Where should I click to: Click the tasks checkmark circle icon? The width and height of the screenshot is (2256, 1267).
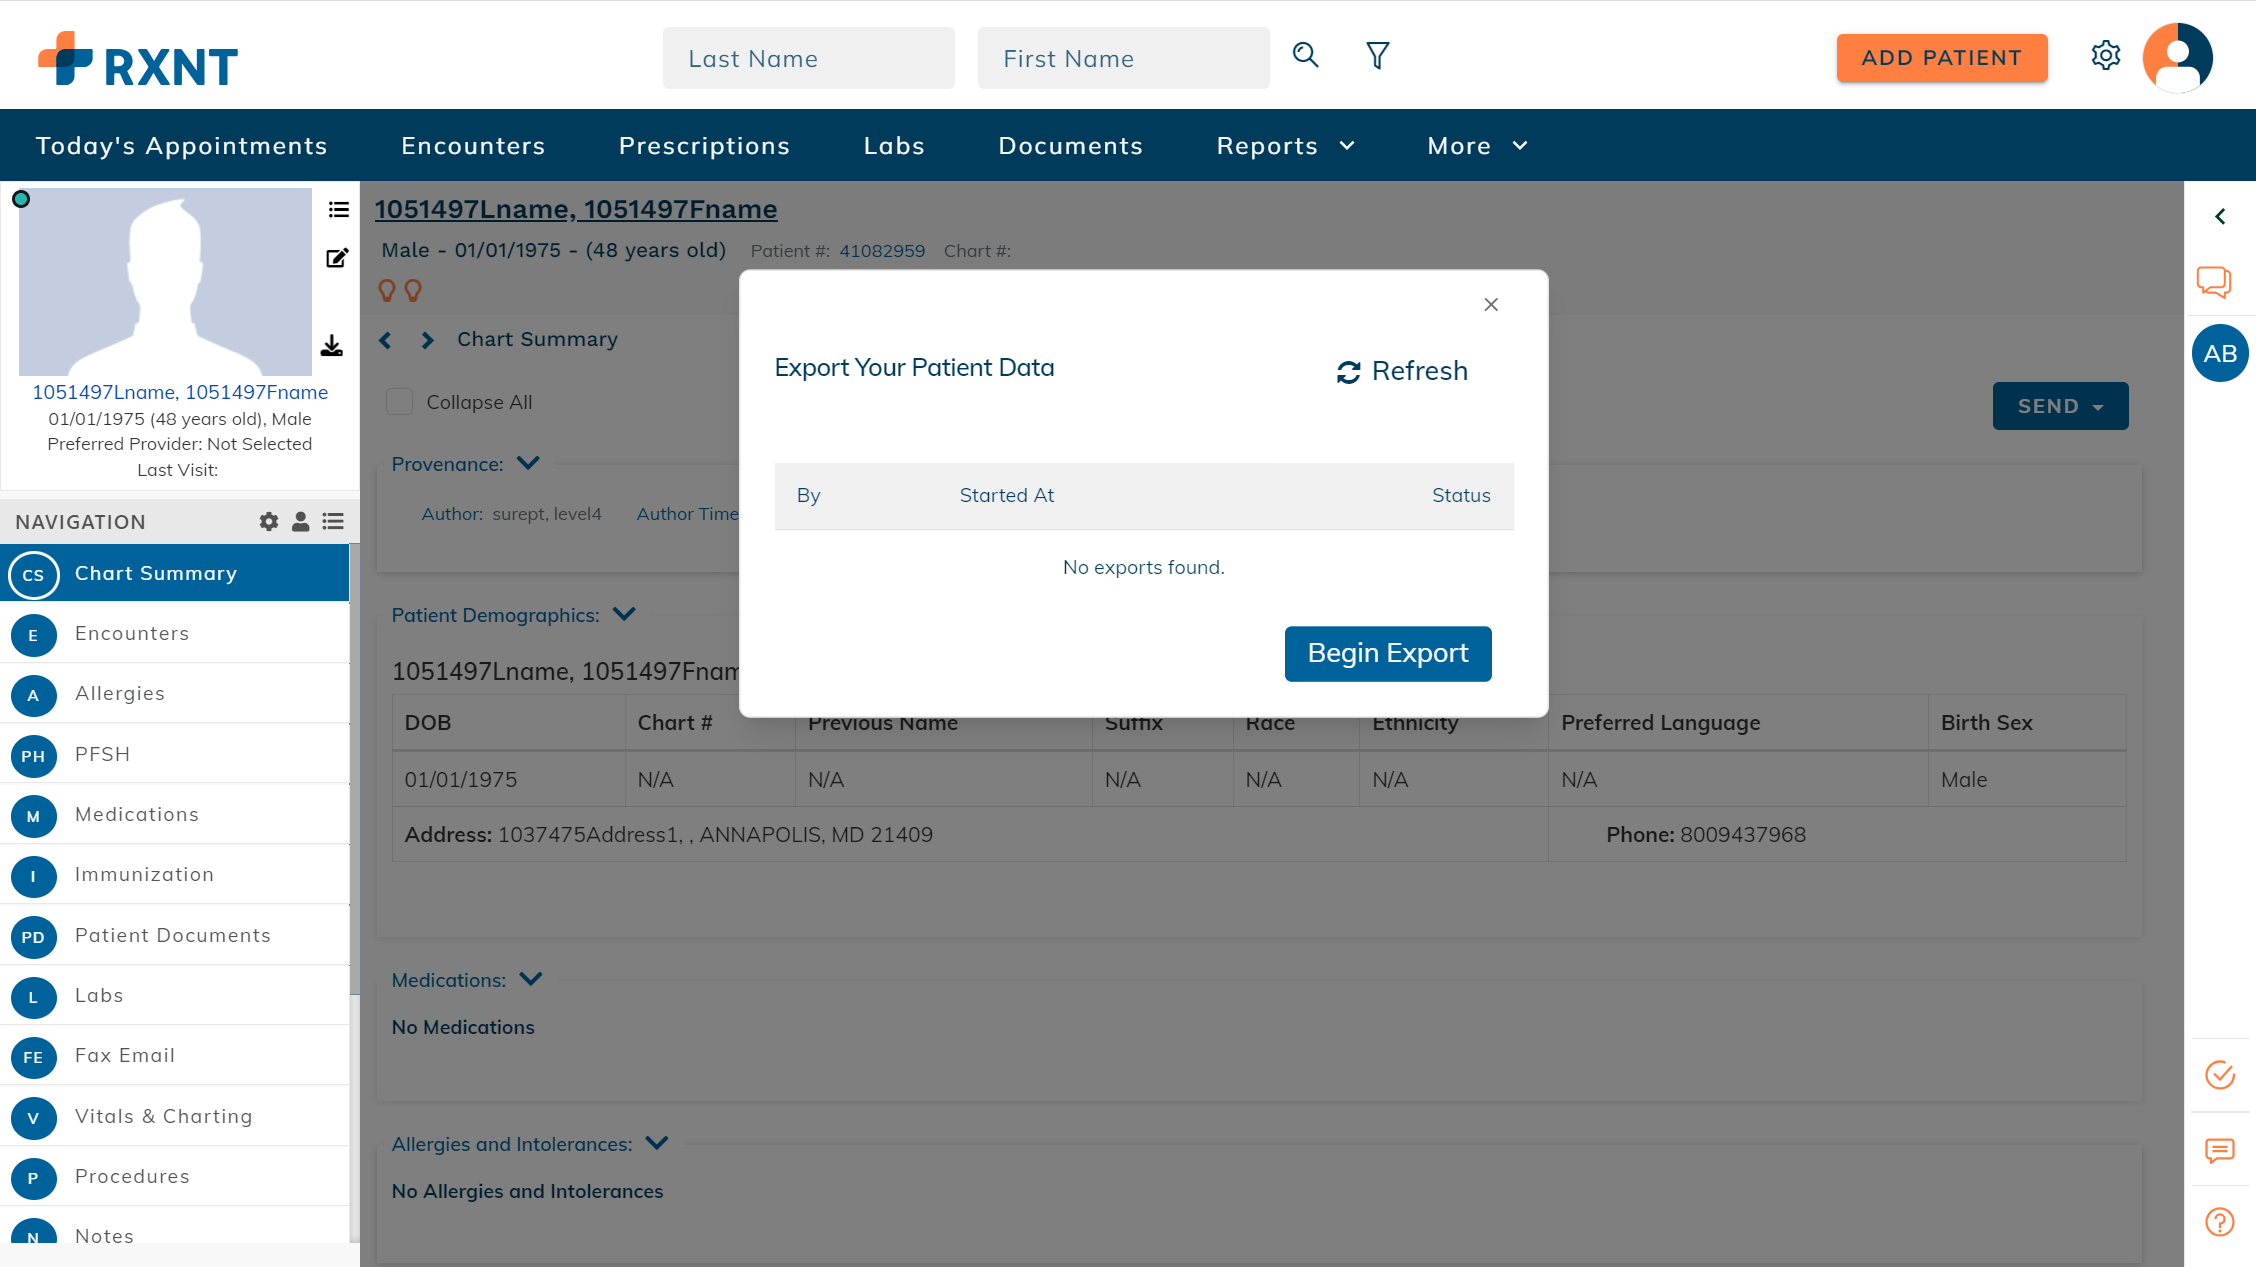(2219, 1075)
